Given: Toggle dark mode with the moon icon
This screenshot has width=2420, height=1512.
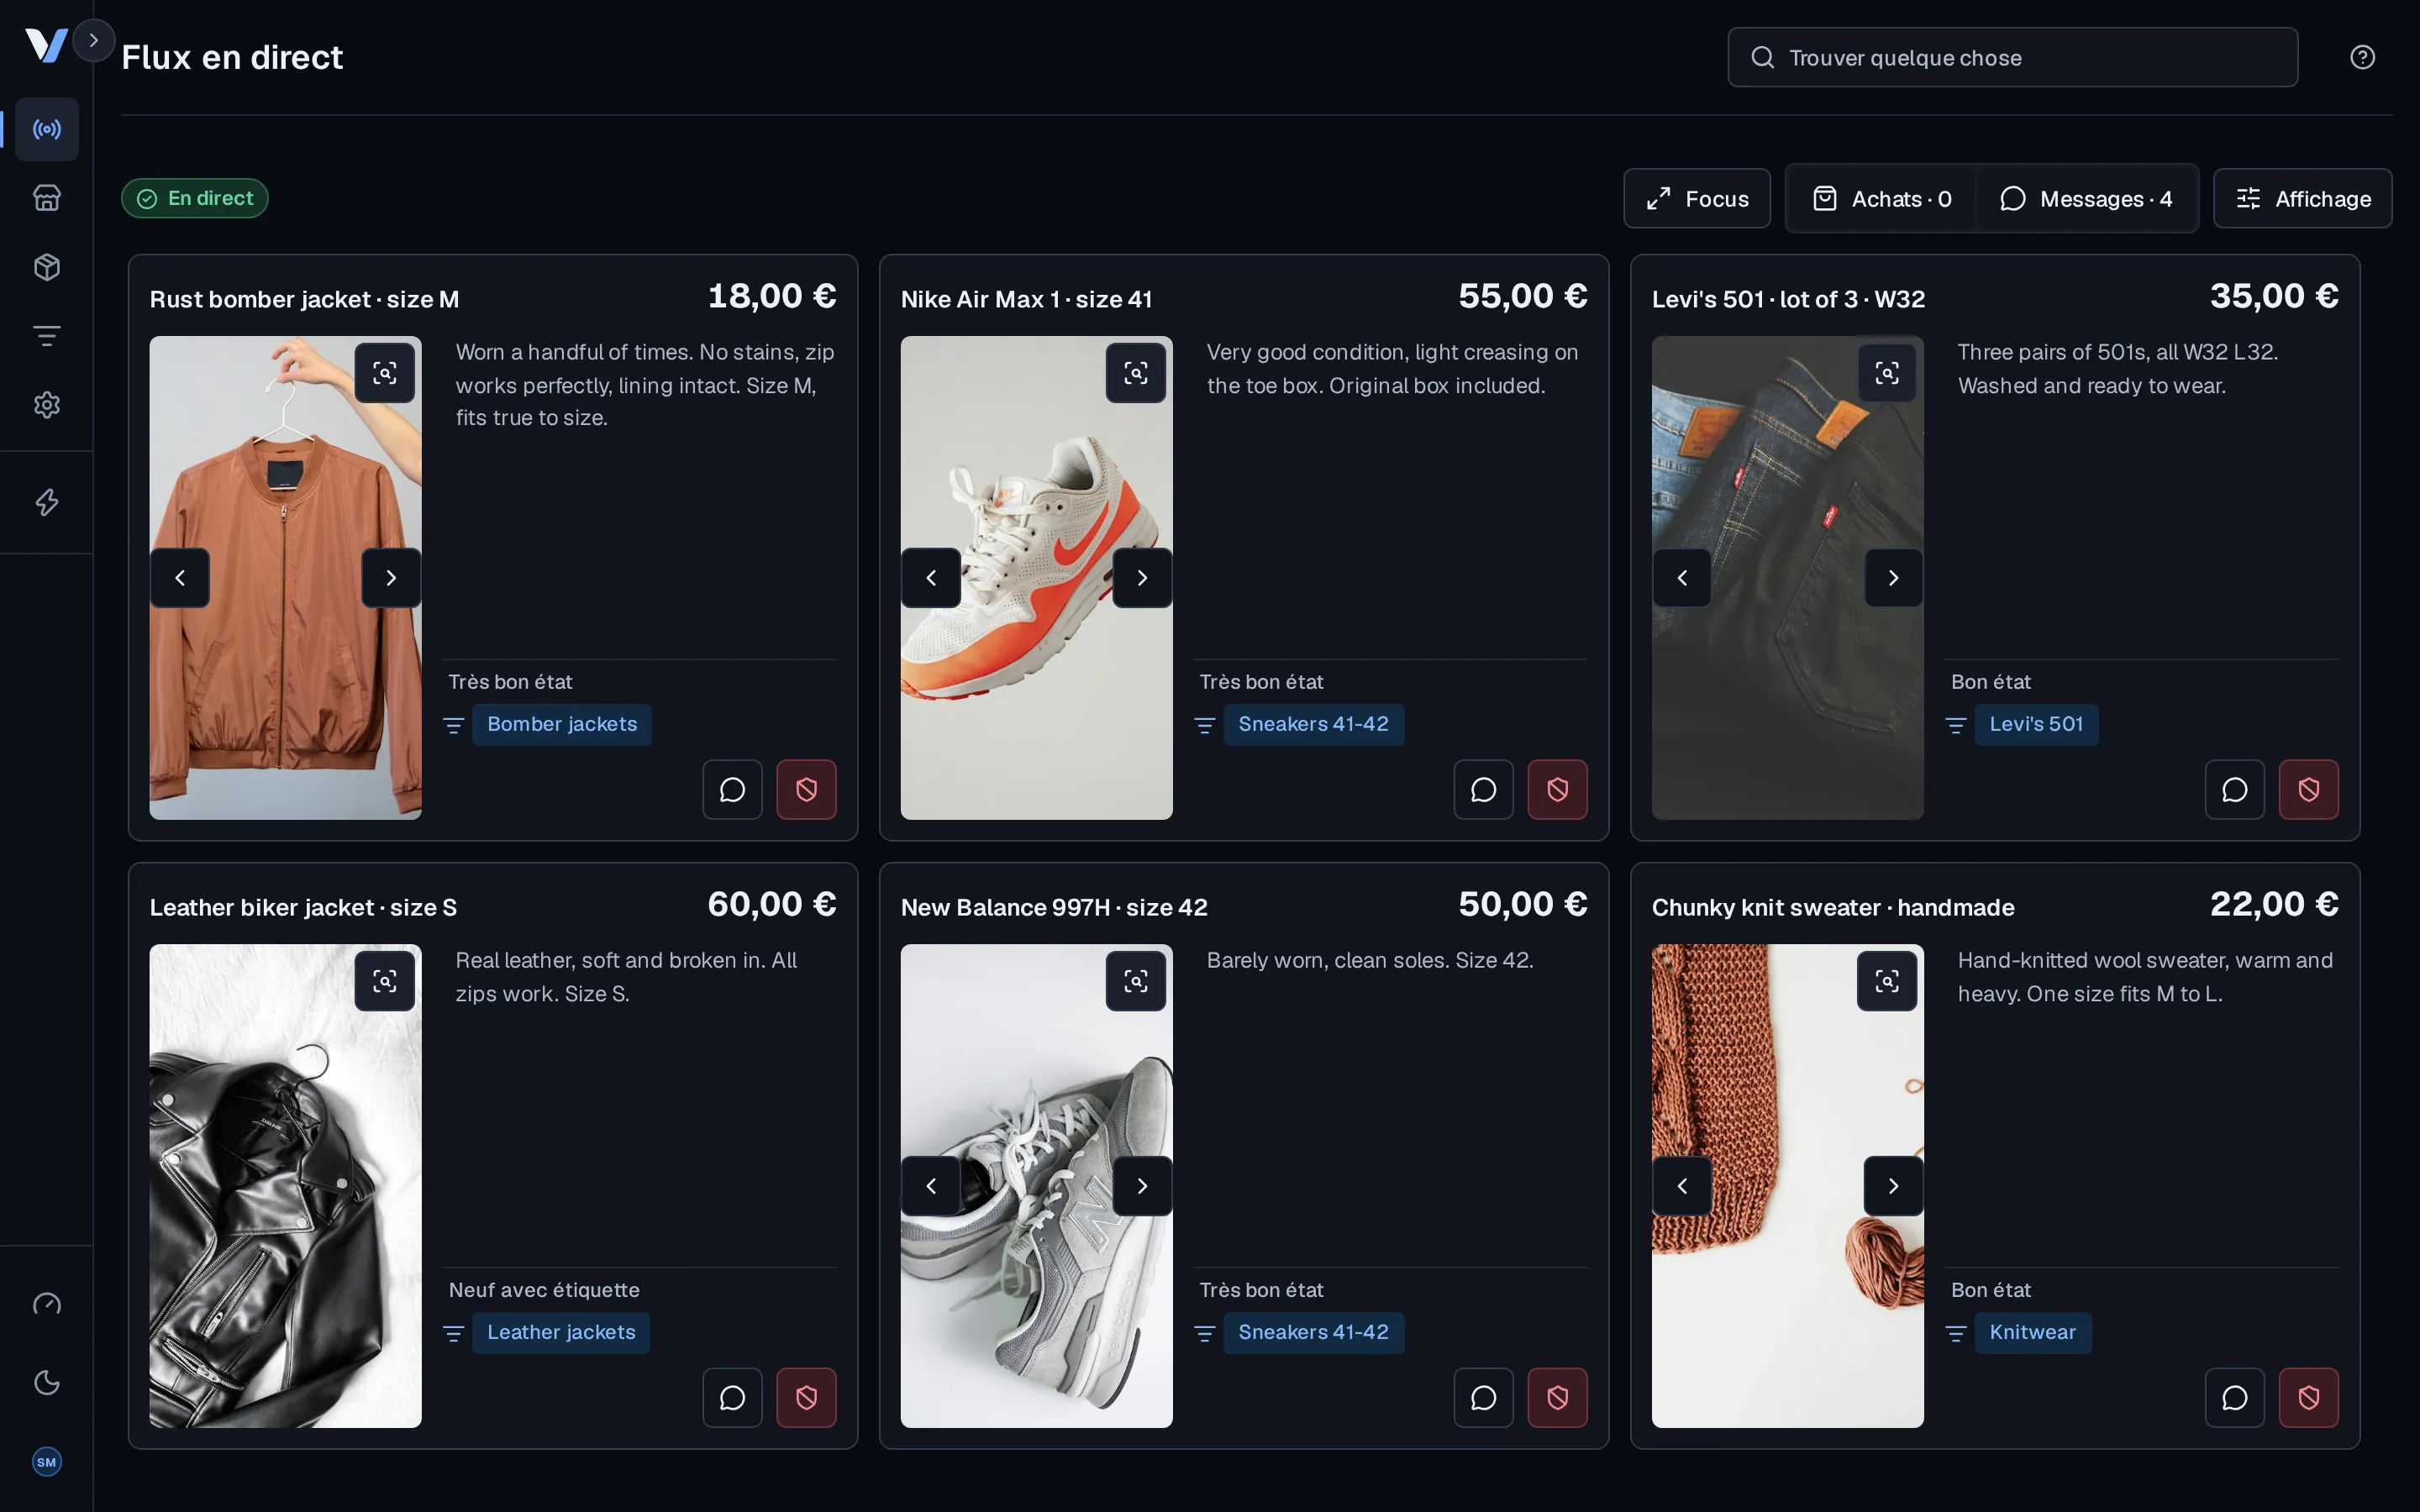Looking at the screenshot, I should [x=47, y=1383].
